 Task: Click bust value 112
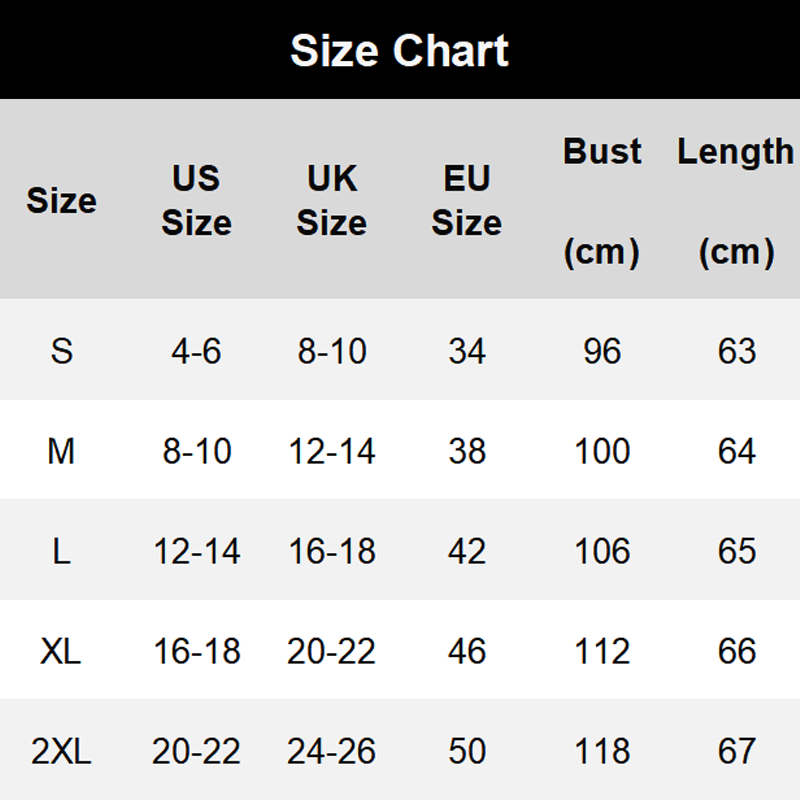(x=602, y=651)
